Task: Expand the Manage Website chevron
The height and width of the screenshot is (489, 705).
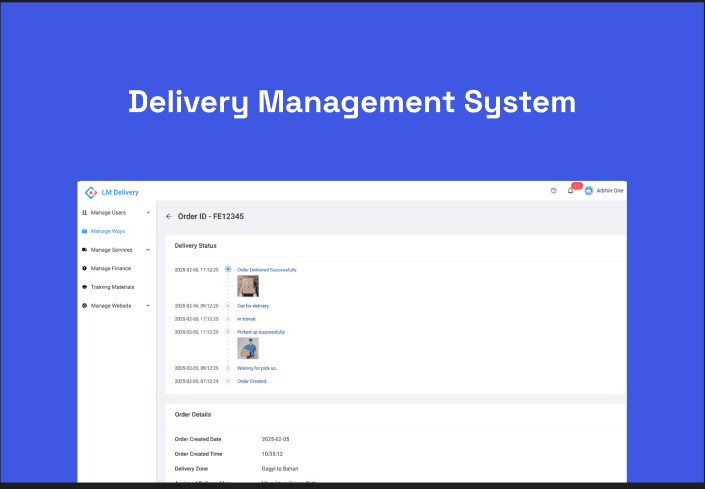Action: [x=148, y=305]
